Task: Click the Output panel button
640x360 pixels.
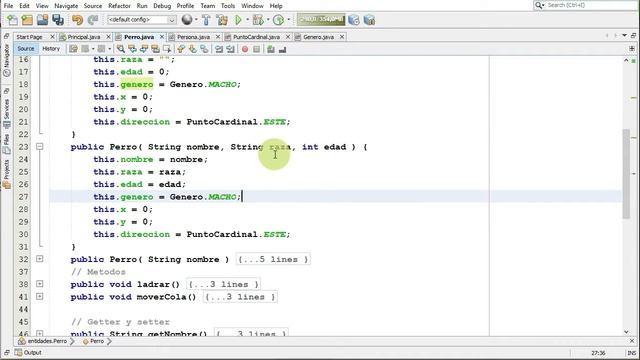Action: (28, 352)
